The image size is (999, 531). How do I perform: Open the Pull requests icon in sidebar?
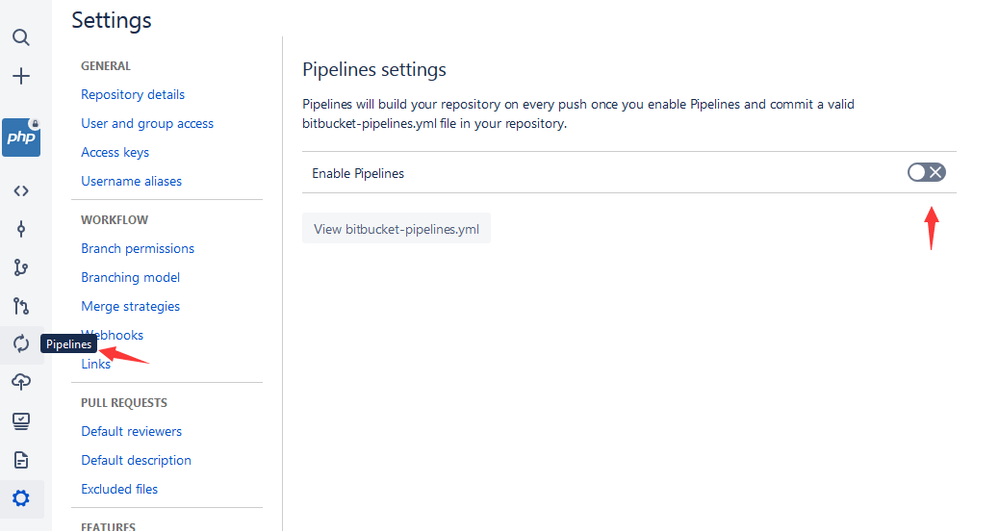click(21, 306)
